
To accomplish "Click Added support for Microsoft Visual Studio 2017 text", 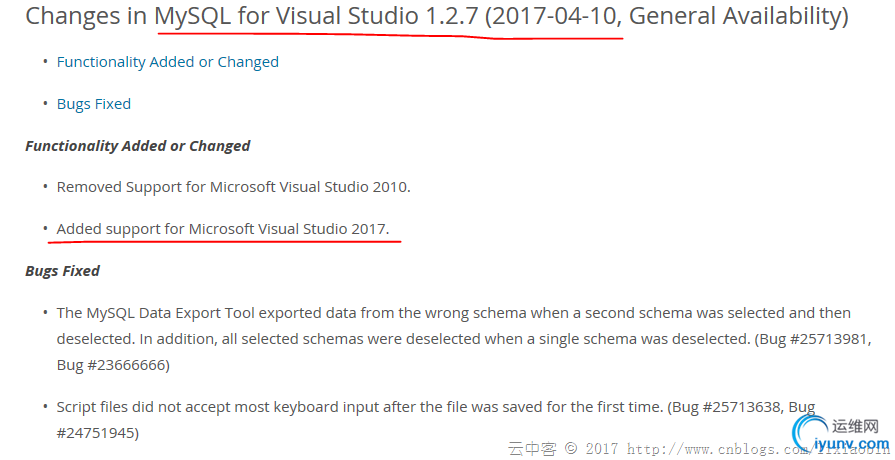I will pyautogui.click(x=222, y=229).
